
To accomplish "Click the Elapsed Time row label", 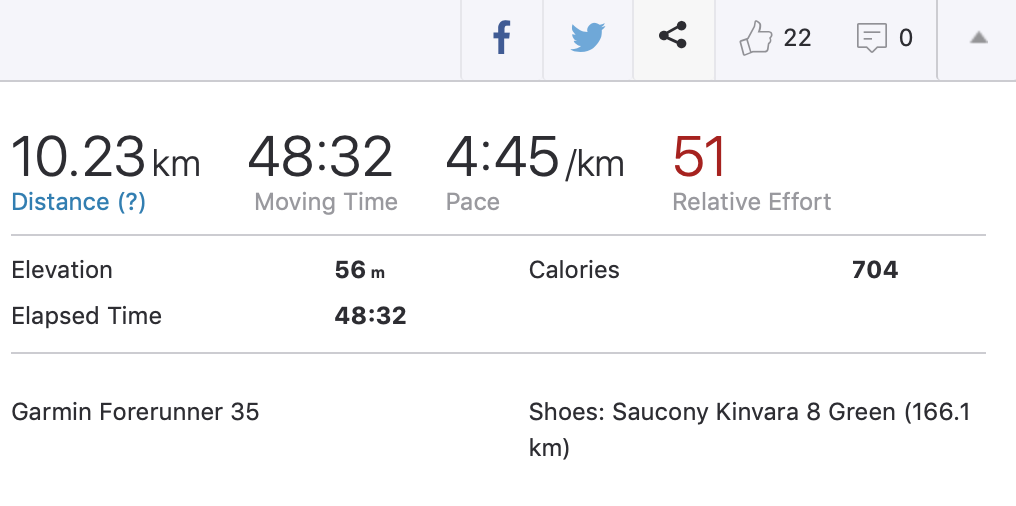I will (86, 316).
